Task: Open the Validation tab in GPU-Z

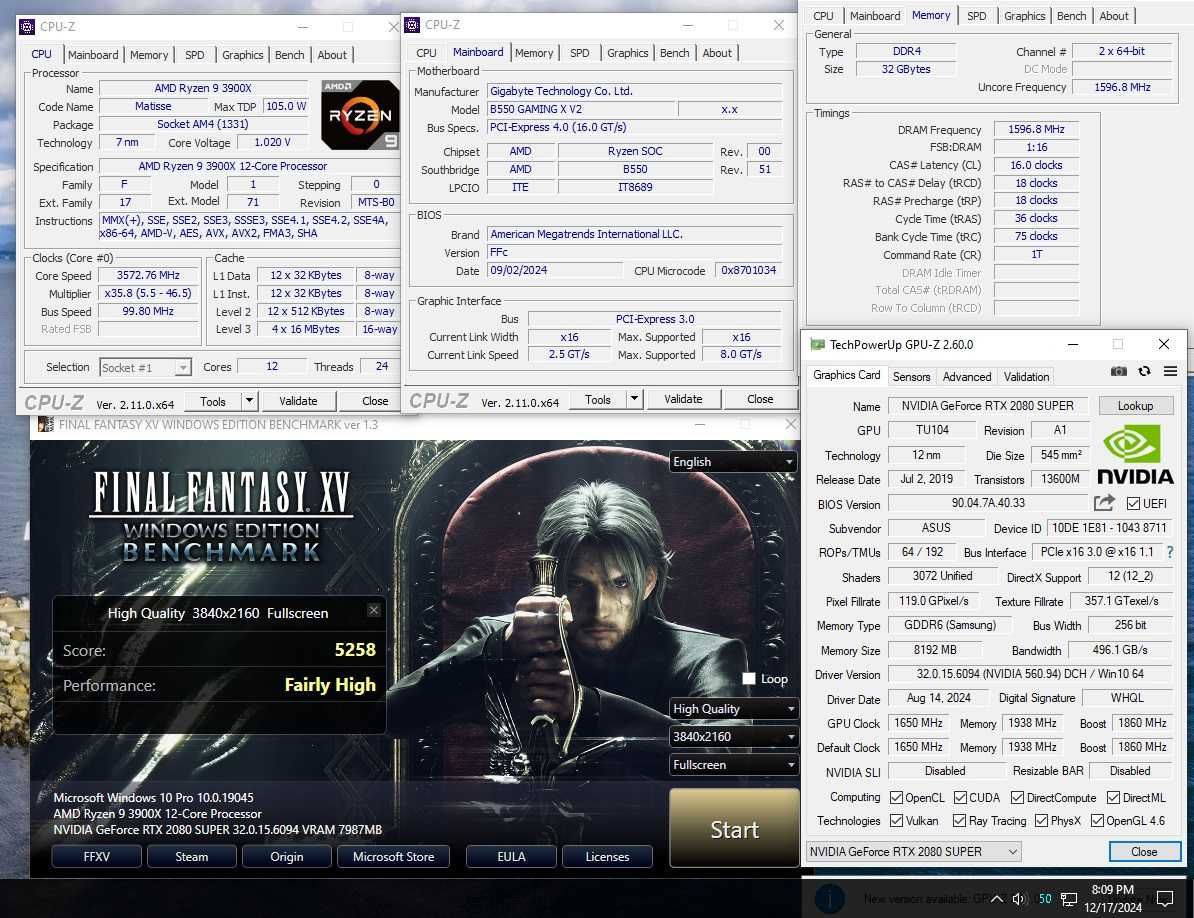Action: [1026, 376]
